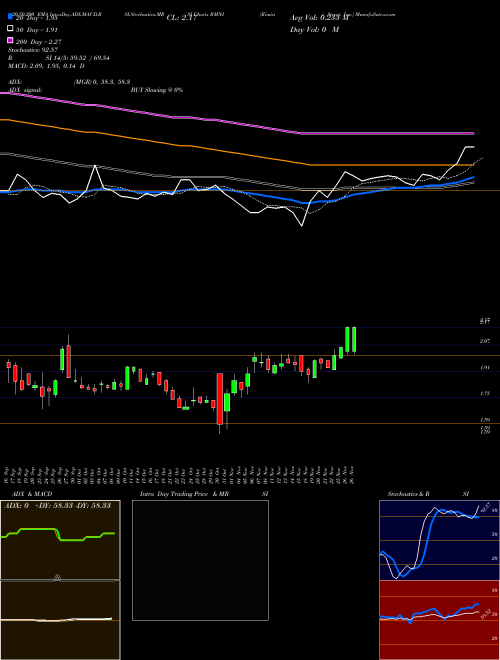This screenshot has height=660, width=500.
Task: Click the last green candlestick on the chart
Action: coord(354,340)
